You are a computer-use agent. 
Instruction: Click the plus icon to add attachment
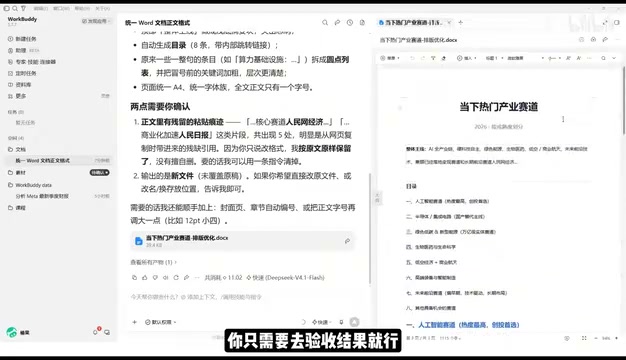point(135,322)
